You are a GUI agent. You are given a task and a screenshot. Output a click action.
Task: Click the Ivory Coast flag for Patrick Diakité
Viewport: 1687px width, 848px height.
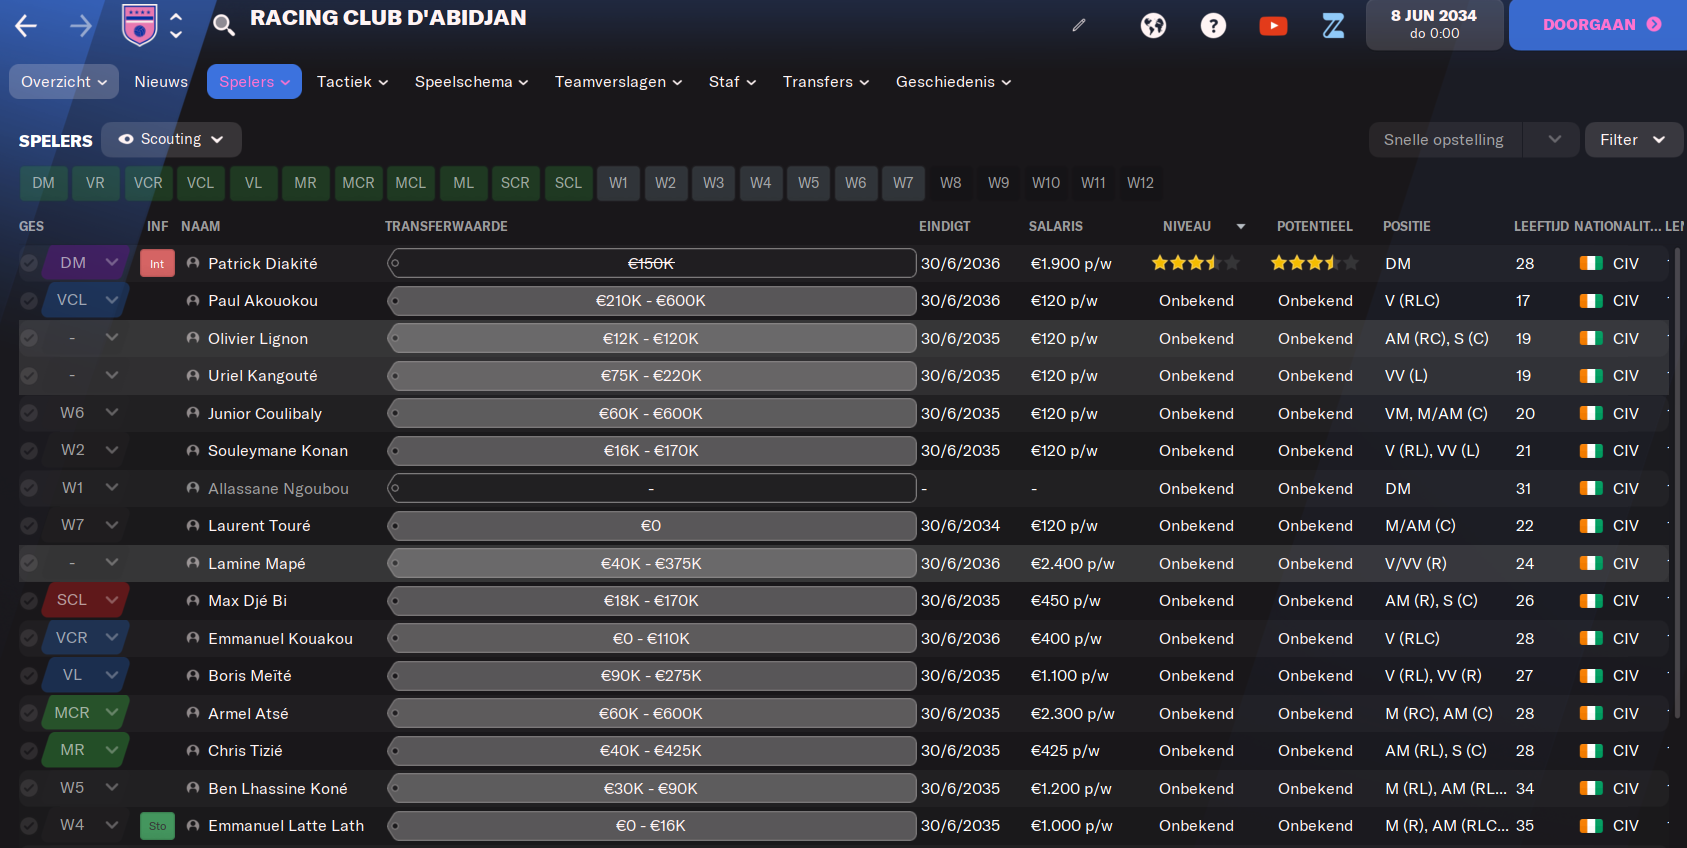click(1591, 263)
